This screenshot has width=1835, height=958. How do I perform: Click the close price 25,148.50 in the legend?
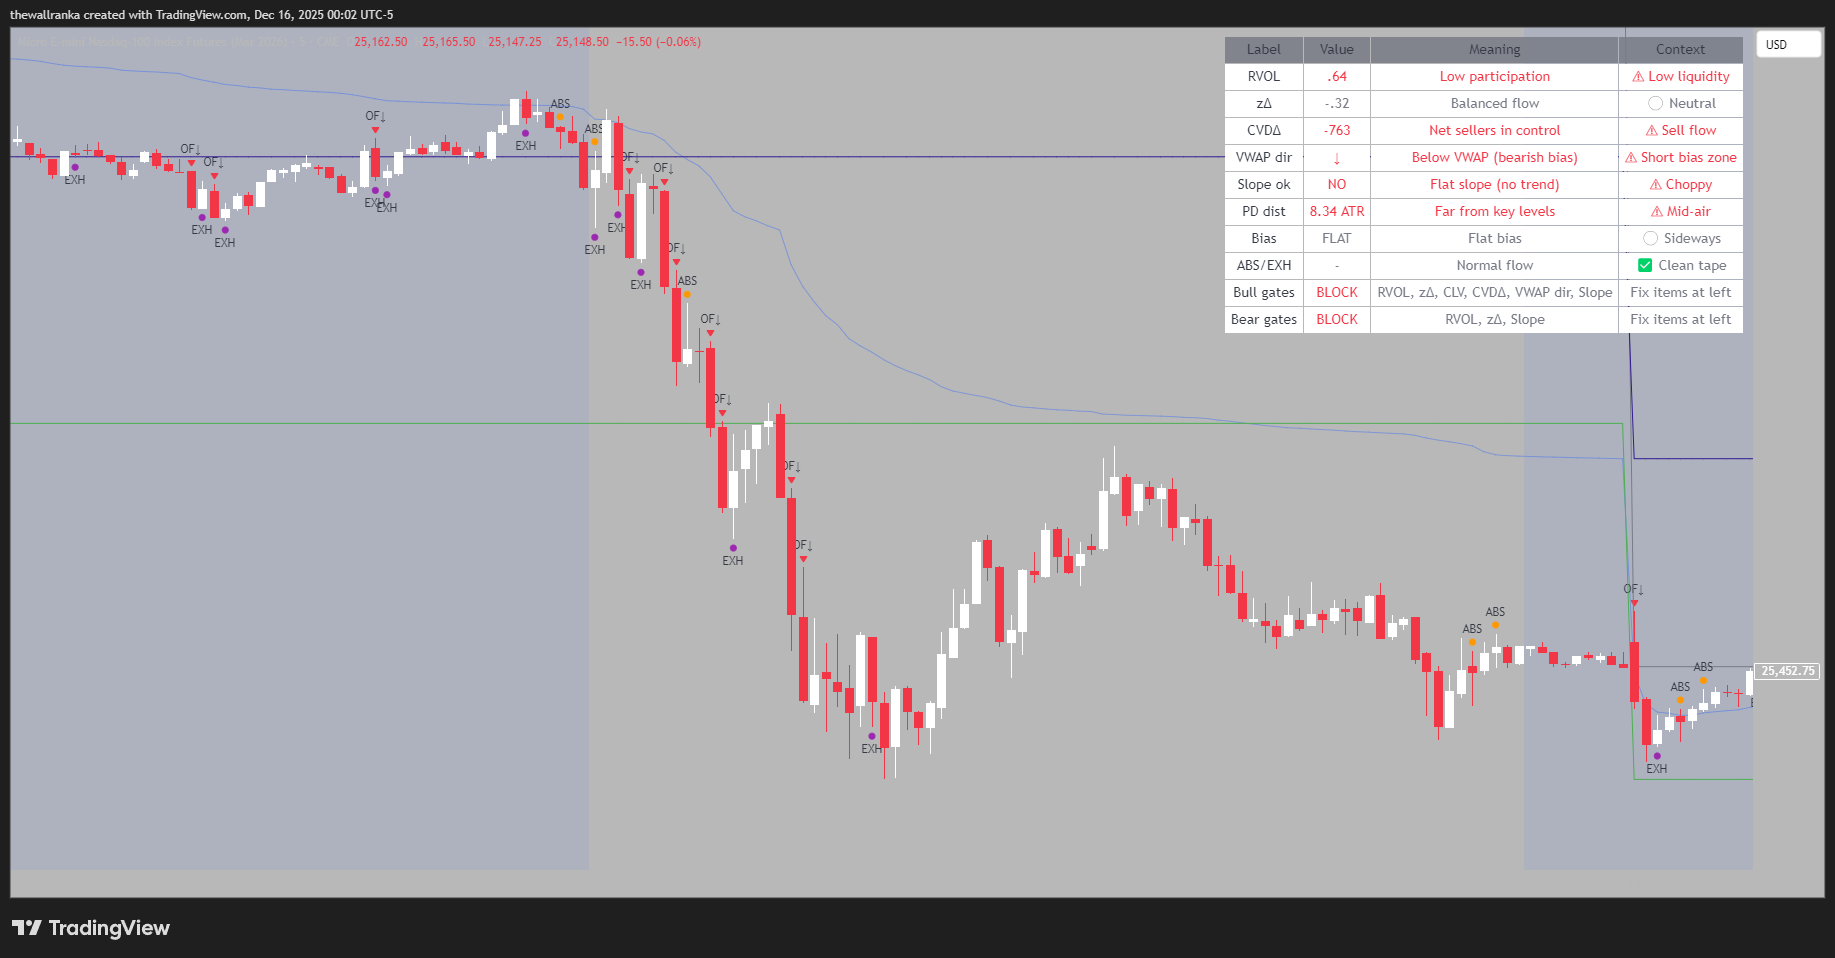[582, 42]
